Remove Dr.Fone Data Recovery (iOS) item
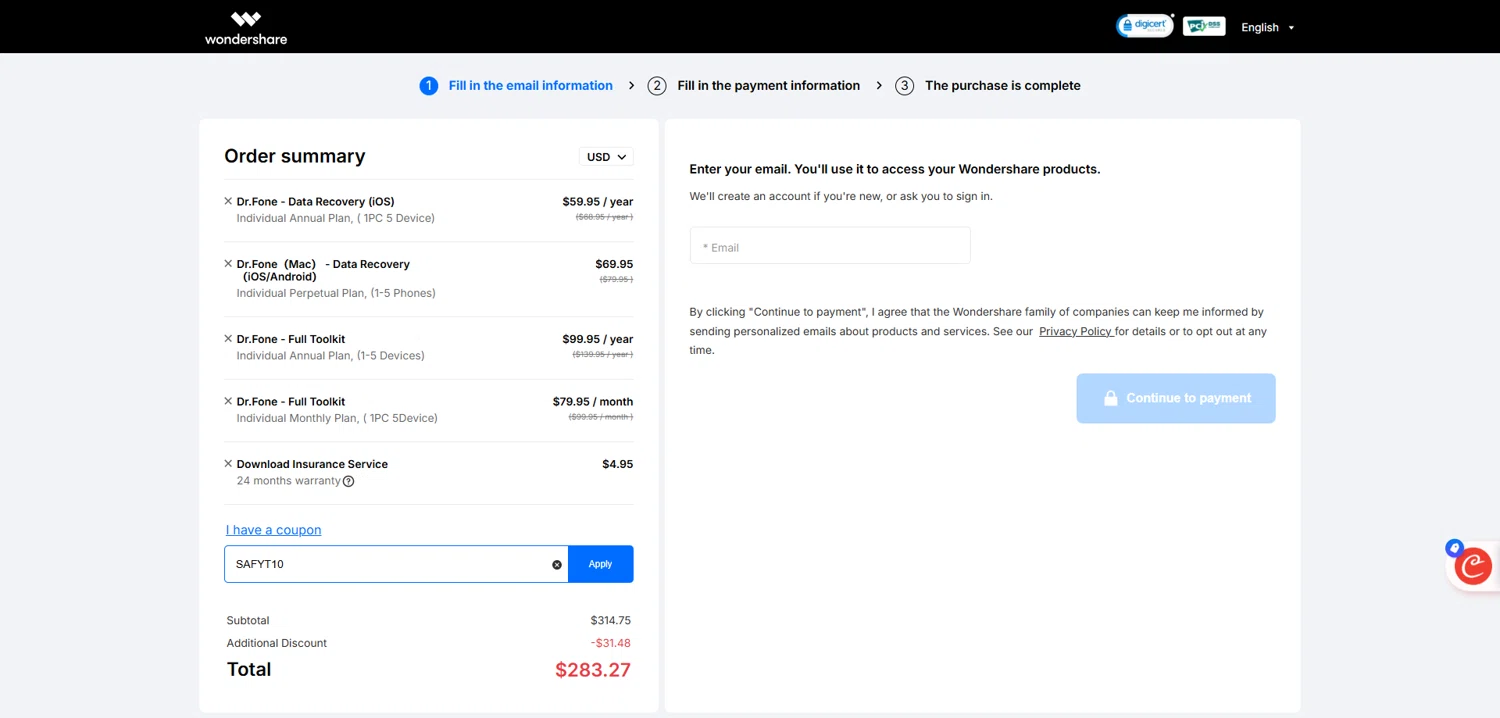This screenshot has height=718, width=1500. click(x=228, y=201)
